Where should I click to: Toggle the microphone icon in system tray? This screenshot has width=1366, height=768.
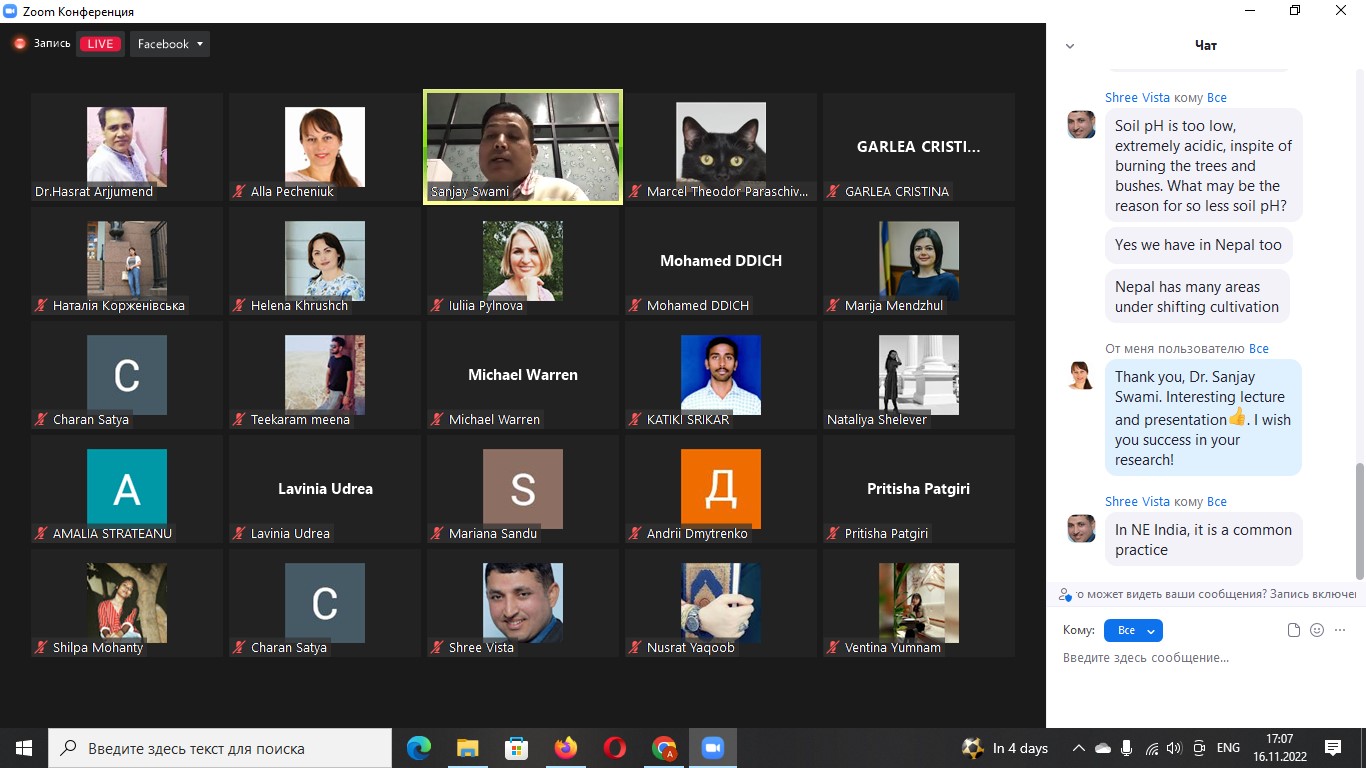tap(1127, 748)
